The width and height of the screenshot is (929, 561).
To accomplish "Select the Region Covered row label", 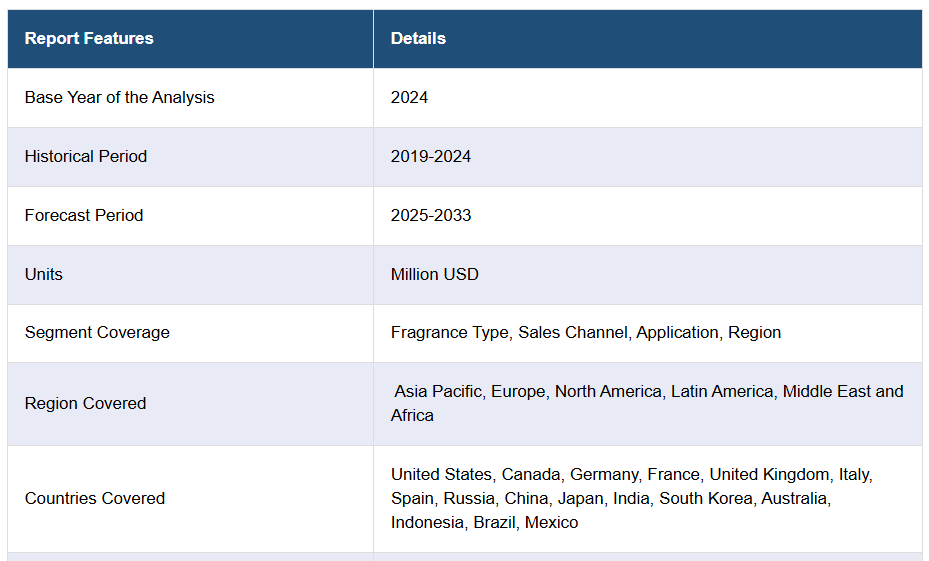I will (x=86, y=404).
